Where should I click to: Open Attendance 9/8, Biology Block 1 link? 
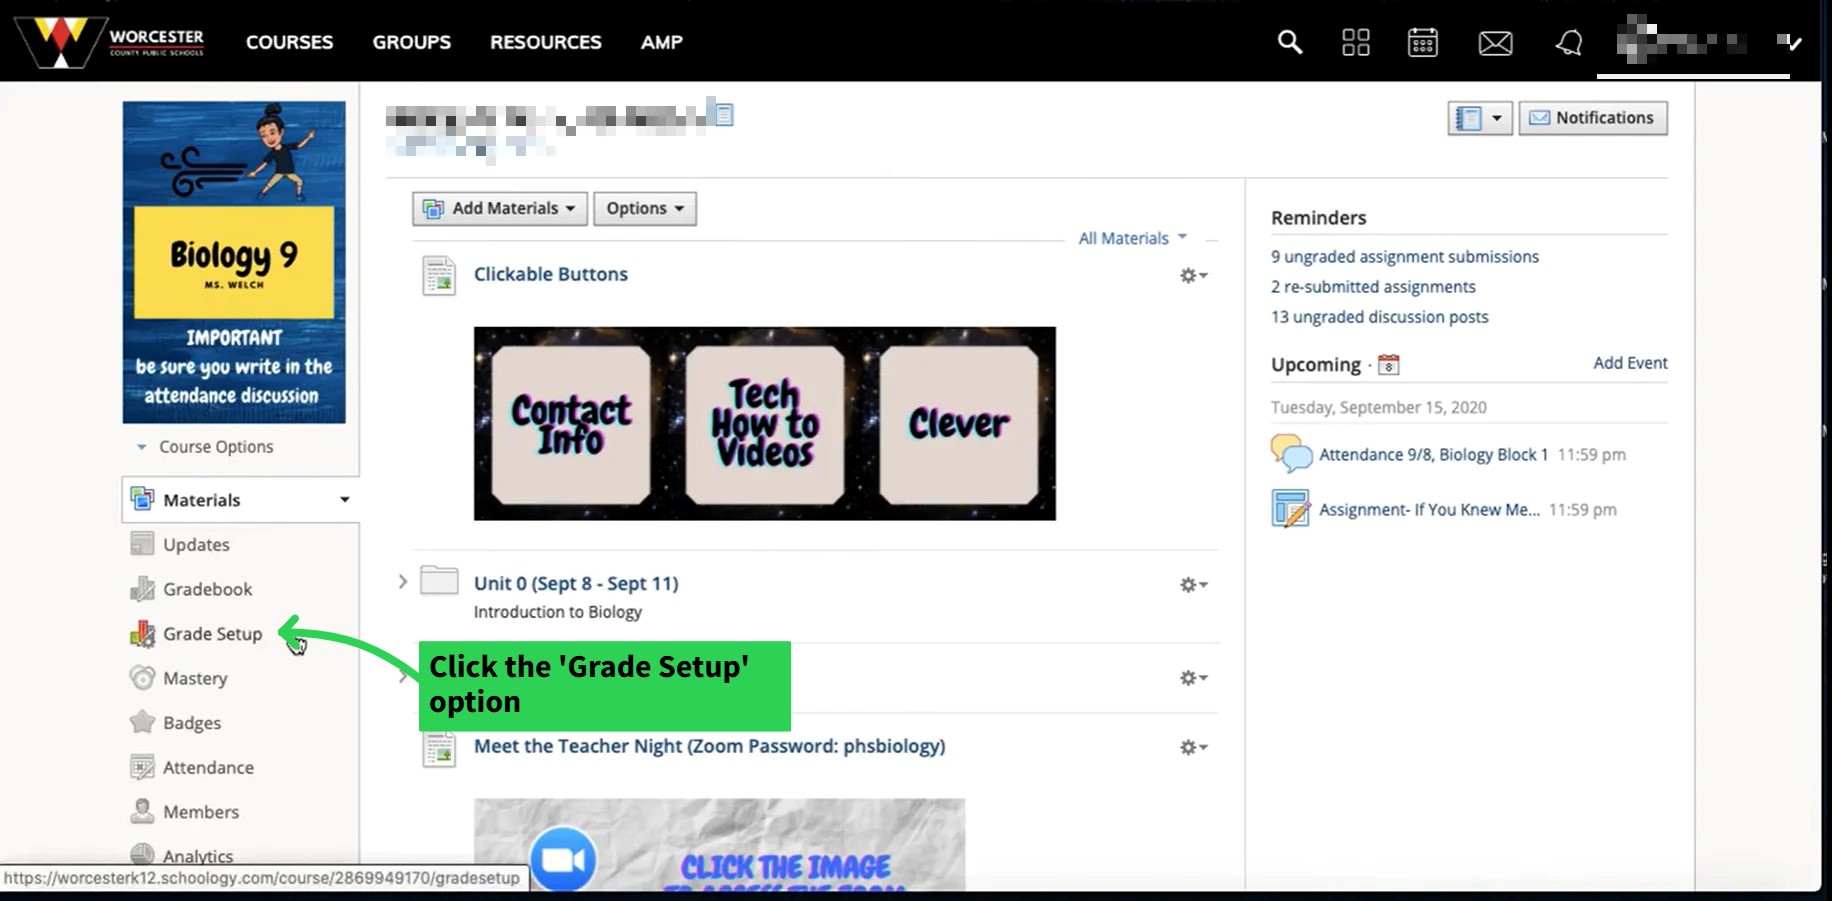1433,454
